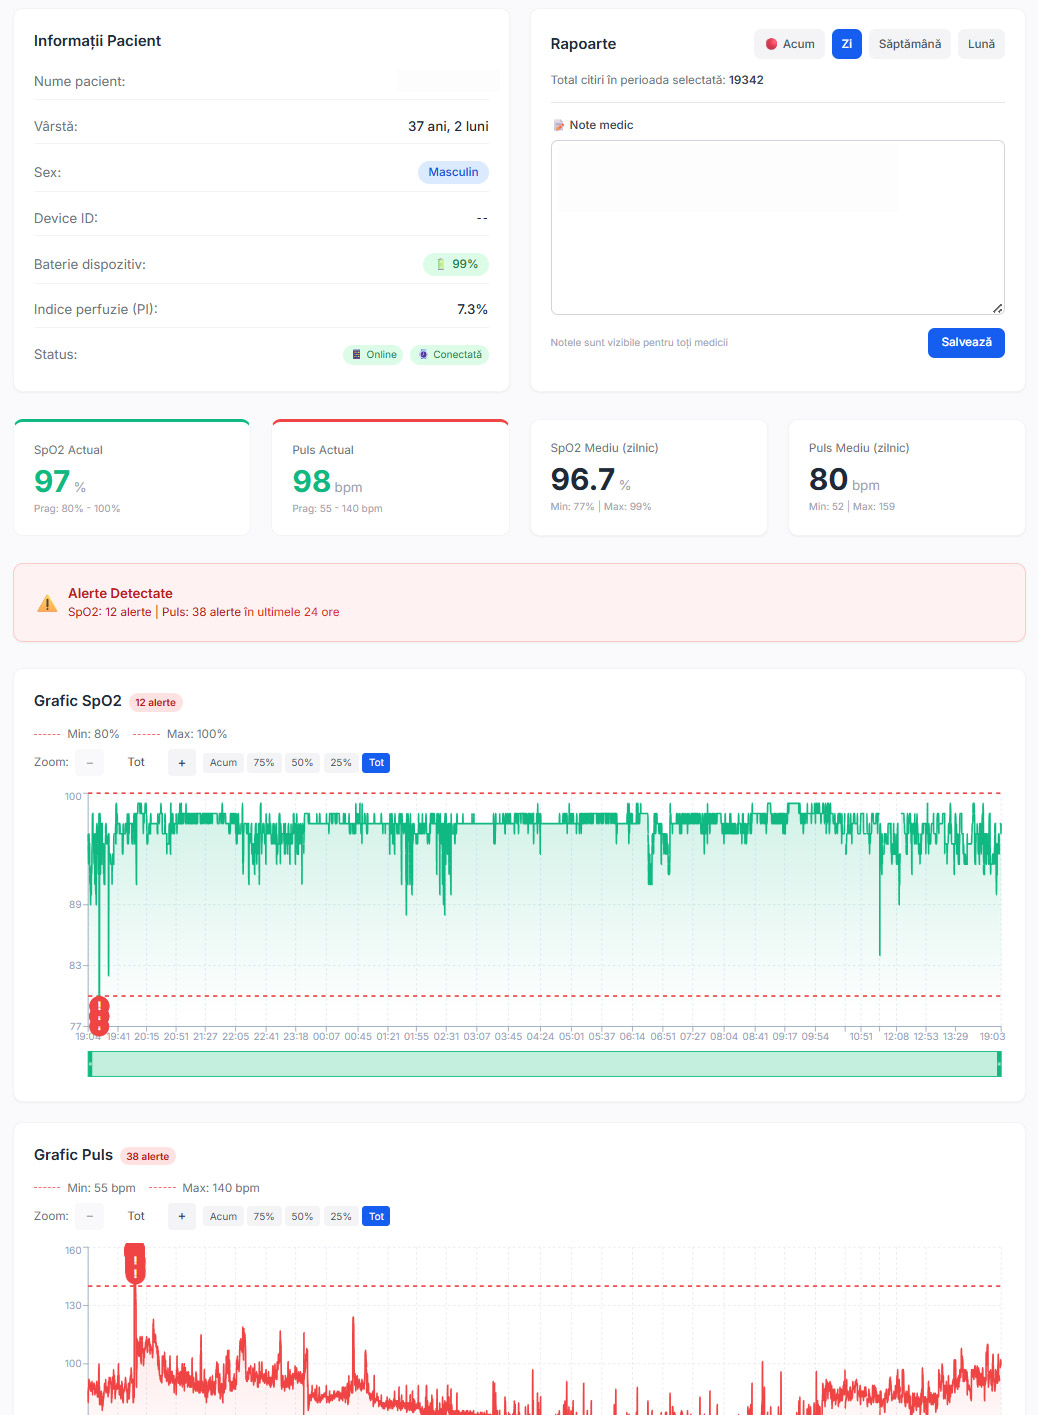Viewport: 1038px width, 1415px height.
Task: Click the Online status badge
Action: [x=374, y=355]
